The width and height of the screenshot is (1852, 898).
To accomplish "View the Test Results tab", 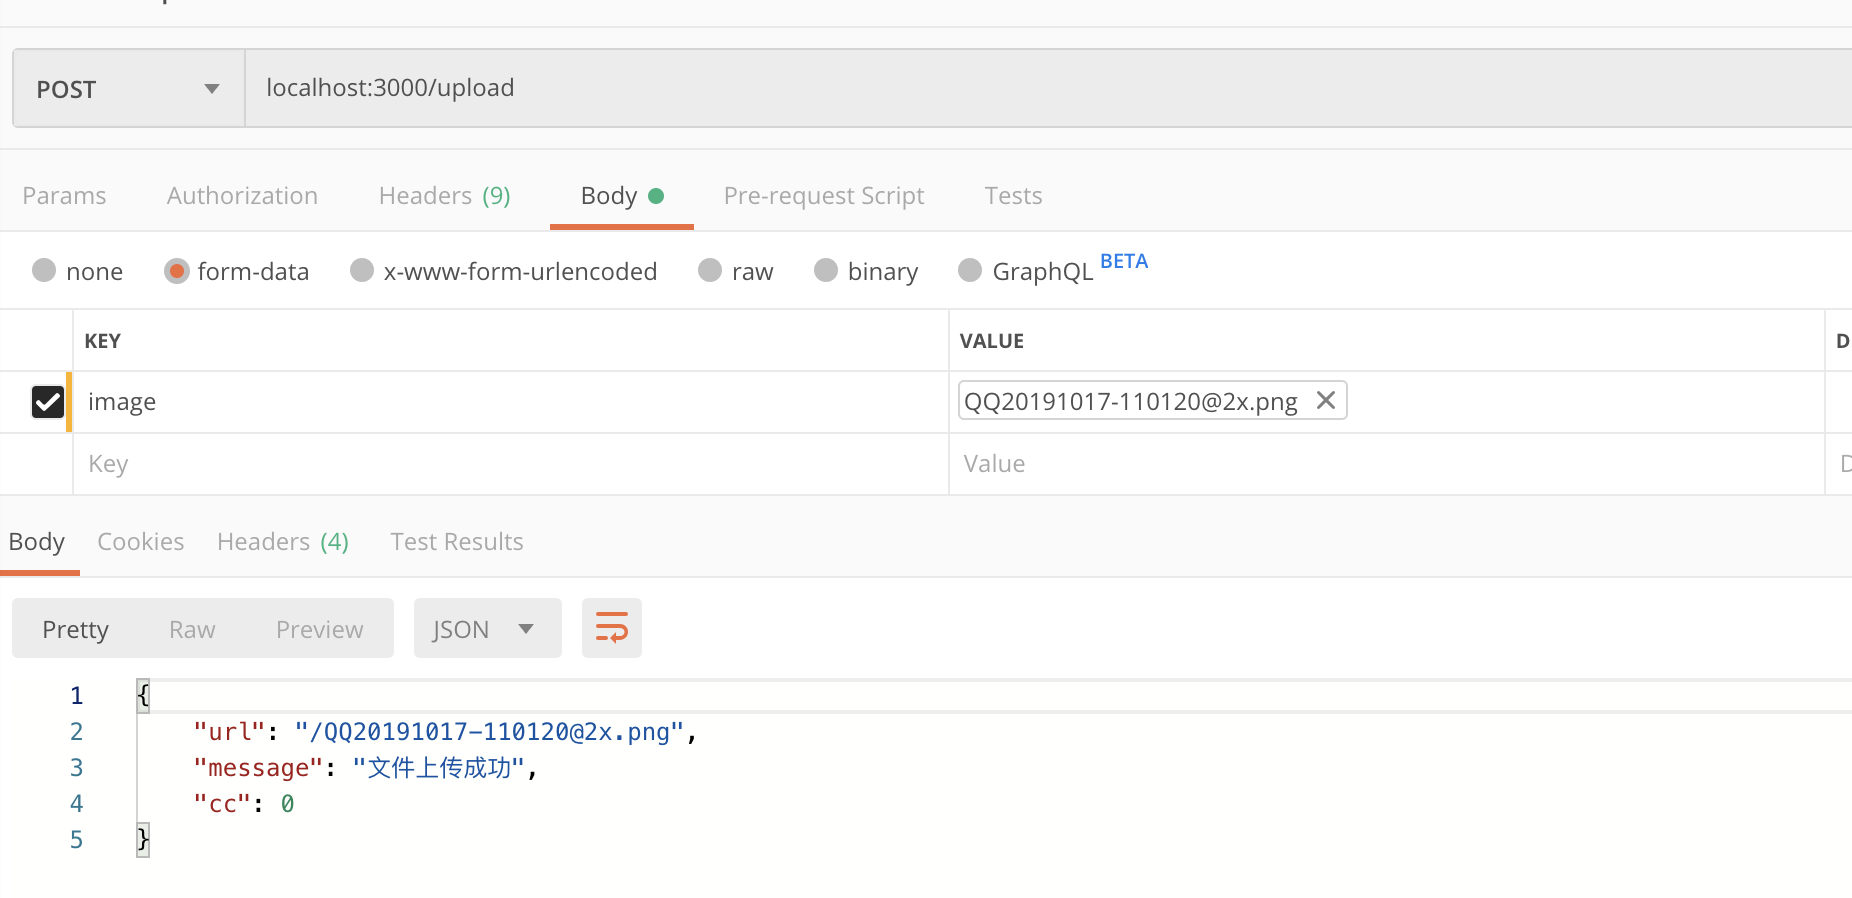I will 456,542.
